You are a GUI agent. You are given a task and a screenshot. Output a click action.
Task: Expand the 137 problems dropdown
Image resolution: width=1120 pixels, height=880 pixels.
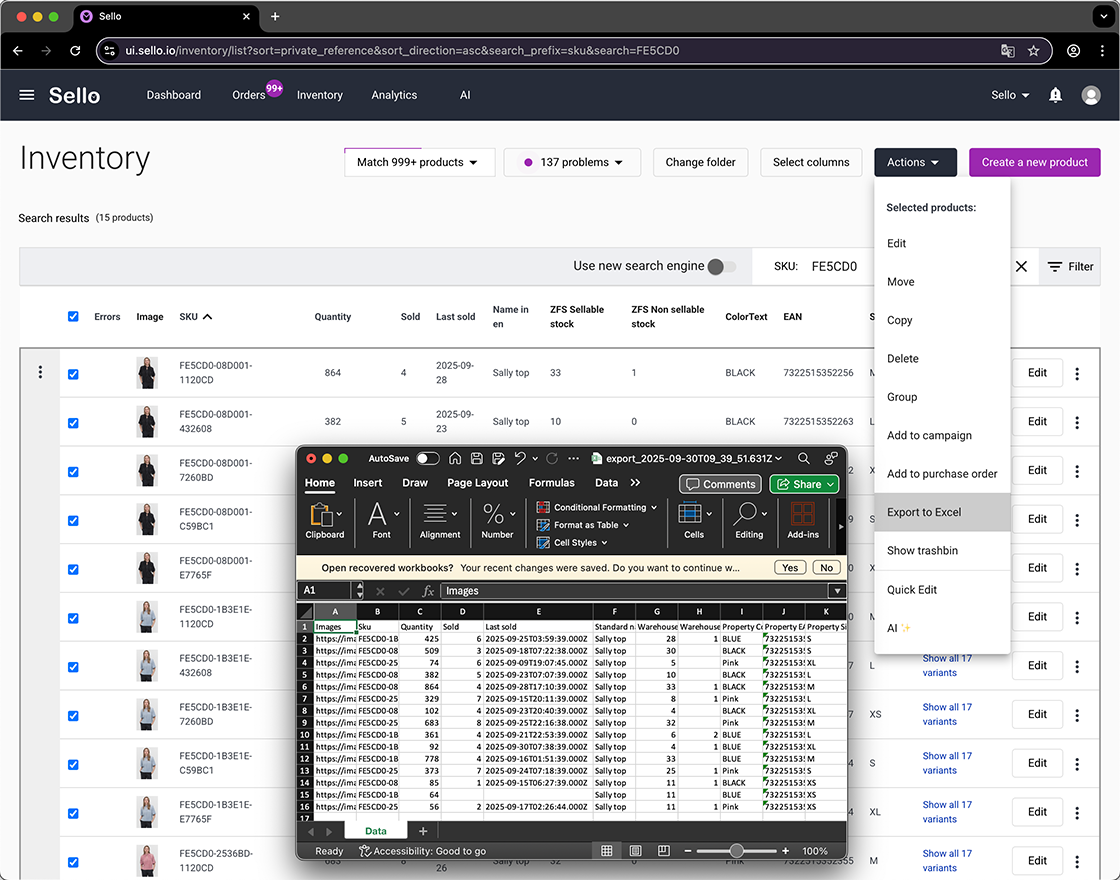coord(572,160)
